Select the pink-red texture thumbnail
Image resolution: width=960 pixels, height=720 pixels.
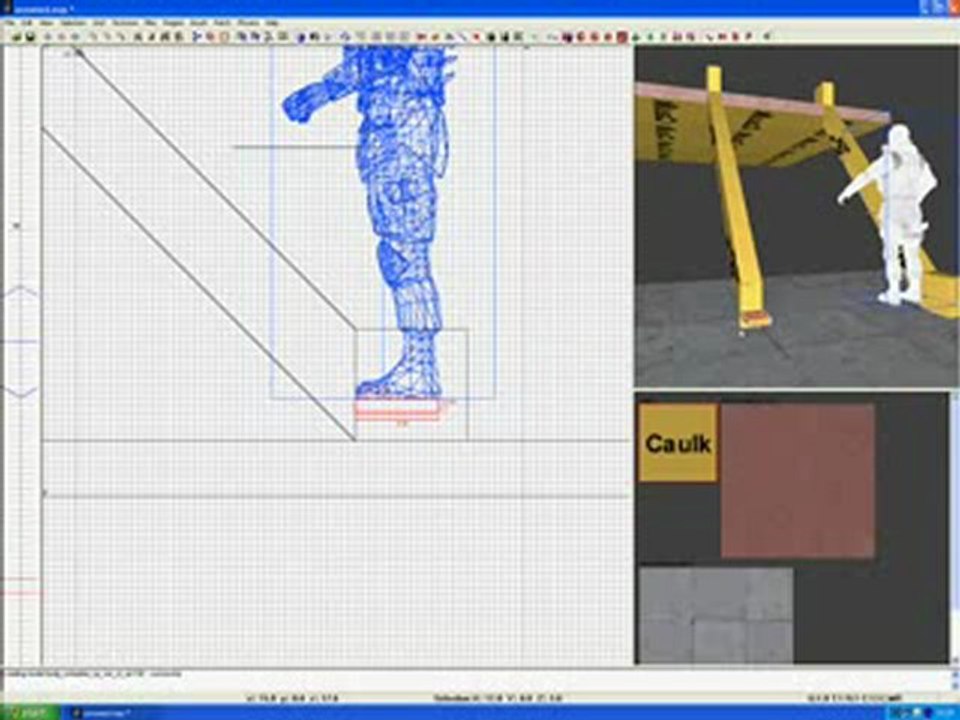pyautogui.click(x=798, y=481)
